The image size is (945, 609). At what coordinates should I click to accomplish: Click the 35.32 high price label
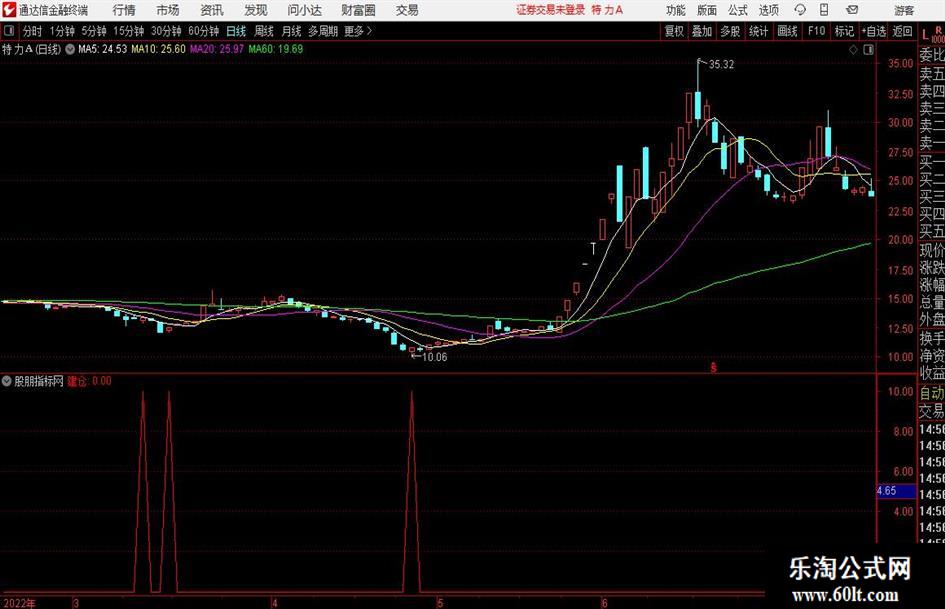pyautogui.click(x=721, y=65)
